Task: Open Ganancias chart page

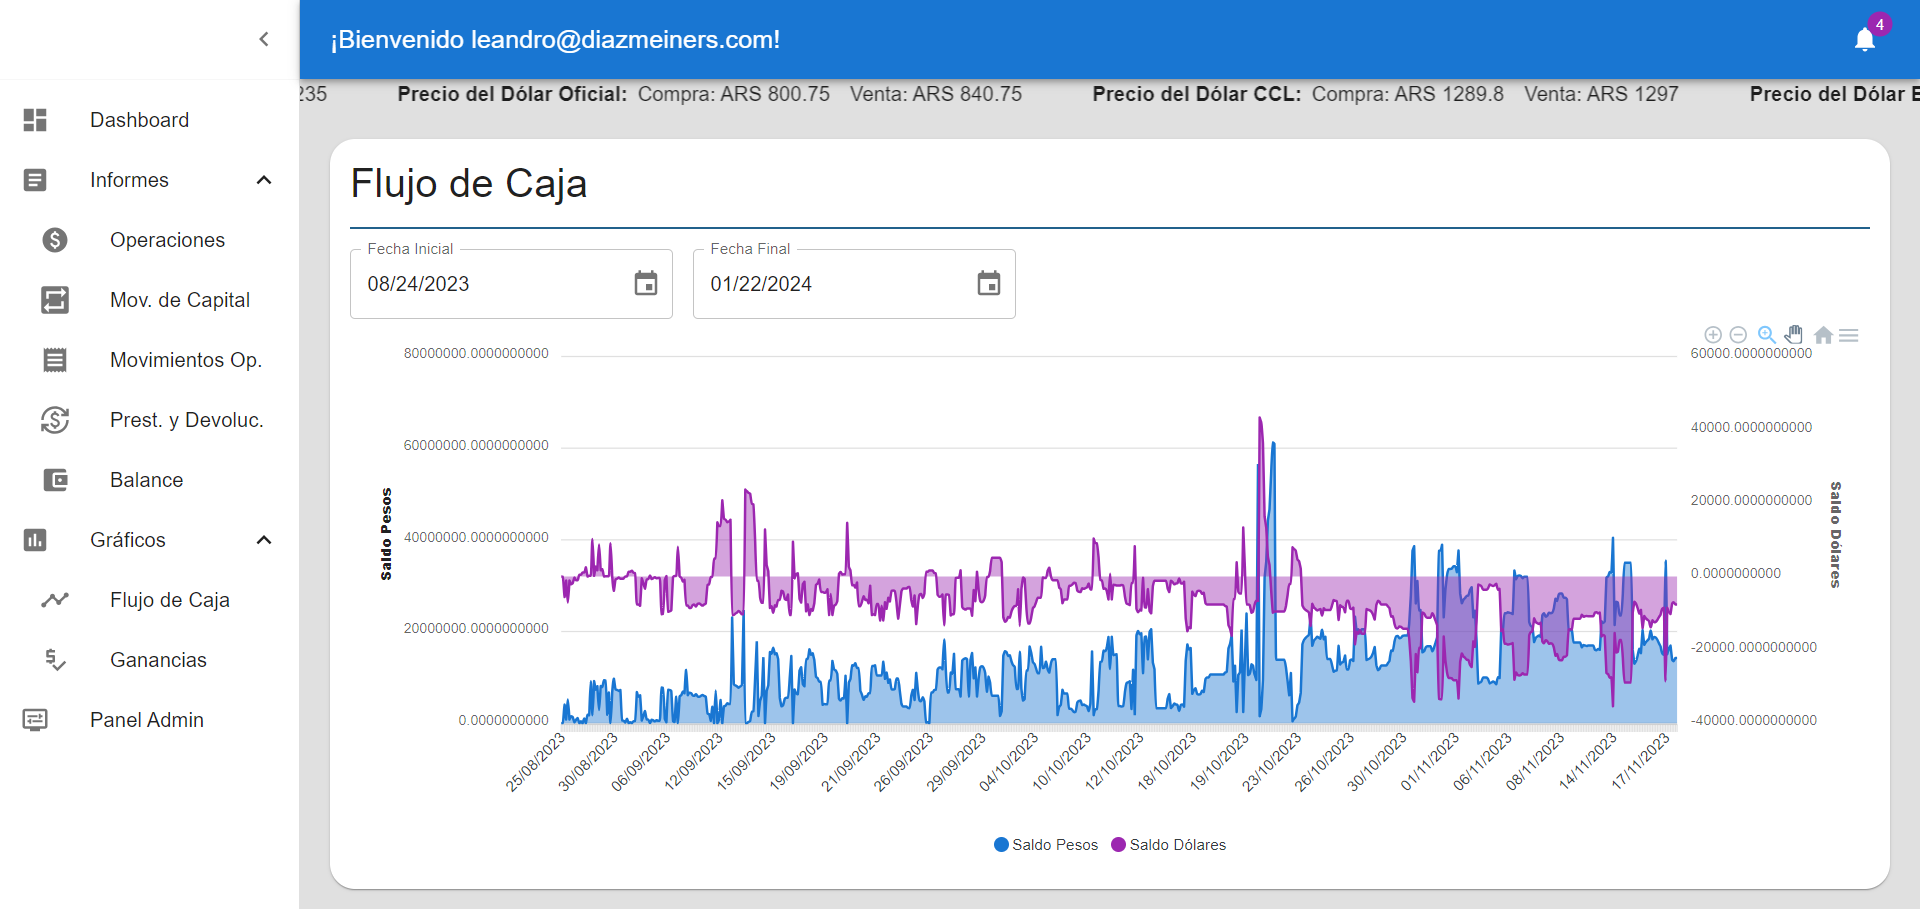Action: point(159,660)
